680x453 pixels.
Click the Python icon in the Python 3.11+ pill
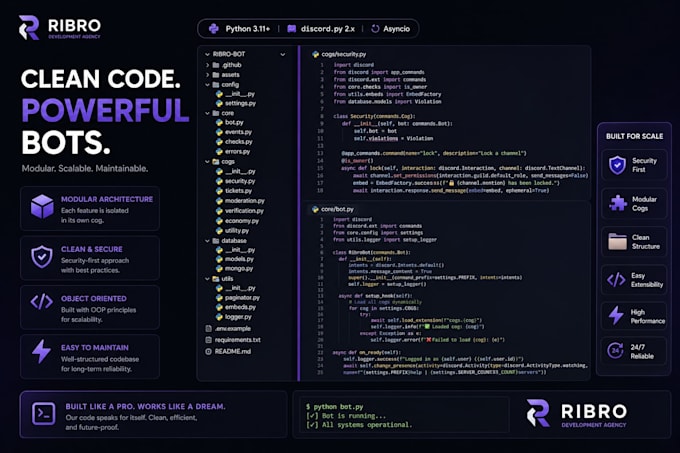213,29
